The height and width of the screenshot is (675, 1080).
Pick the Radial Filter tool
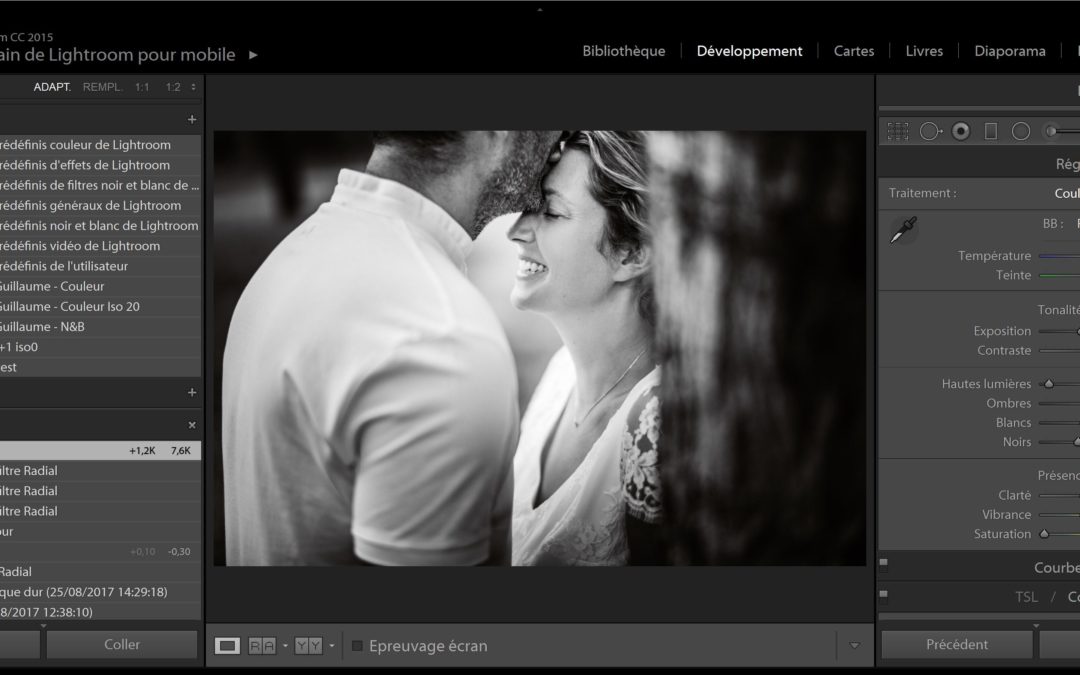(x=1021, y=131)
